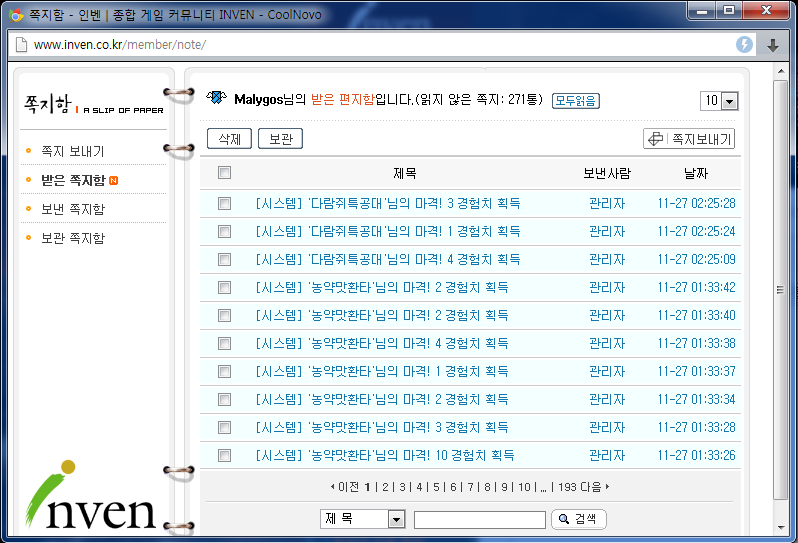Go to page 2 in pagination
Screen dimensions: 798x543
point(385,487)
